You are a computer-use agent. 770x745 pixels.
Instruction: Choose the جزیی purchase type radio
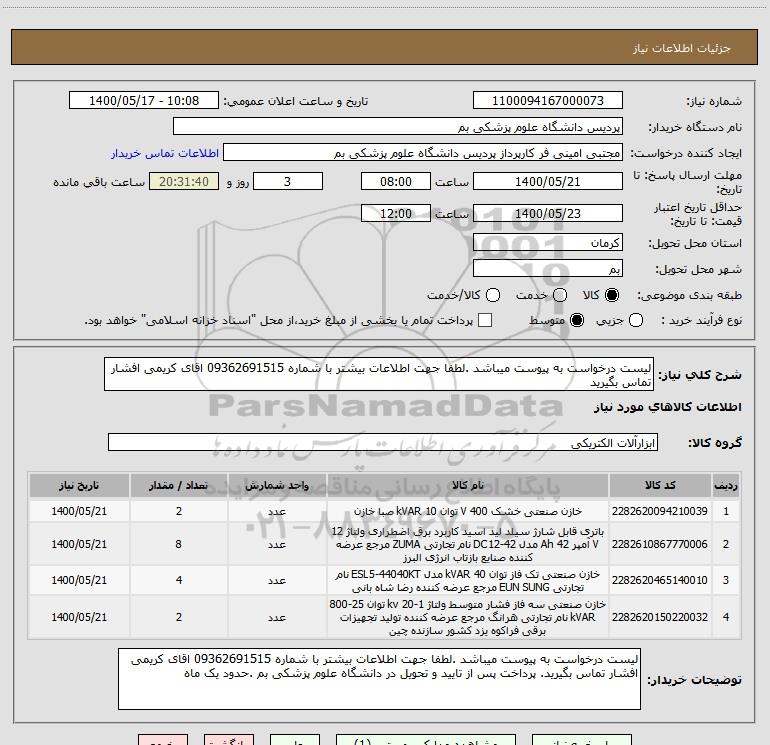click(x=636, y=320)
